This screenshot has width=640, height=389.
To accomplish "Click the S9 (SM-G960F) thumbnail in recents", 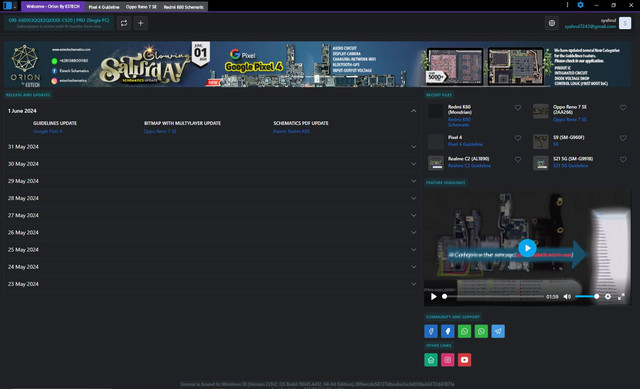I will 541,142.
